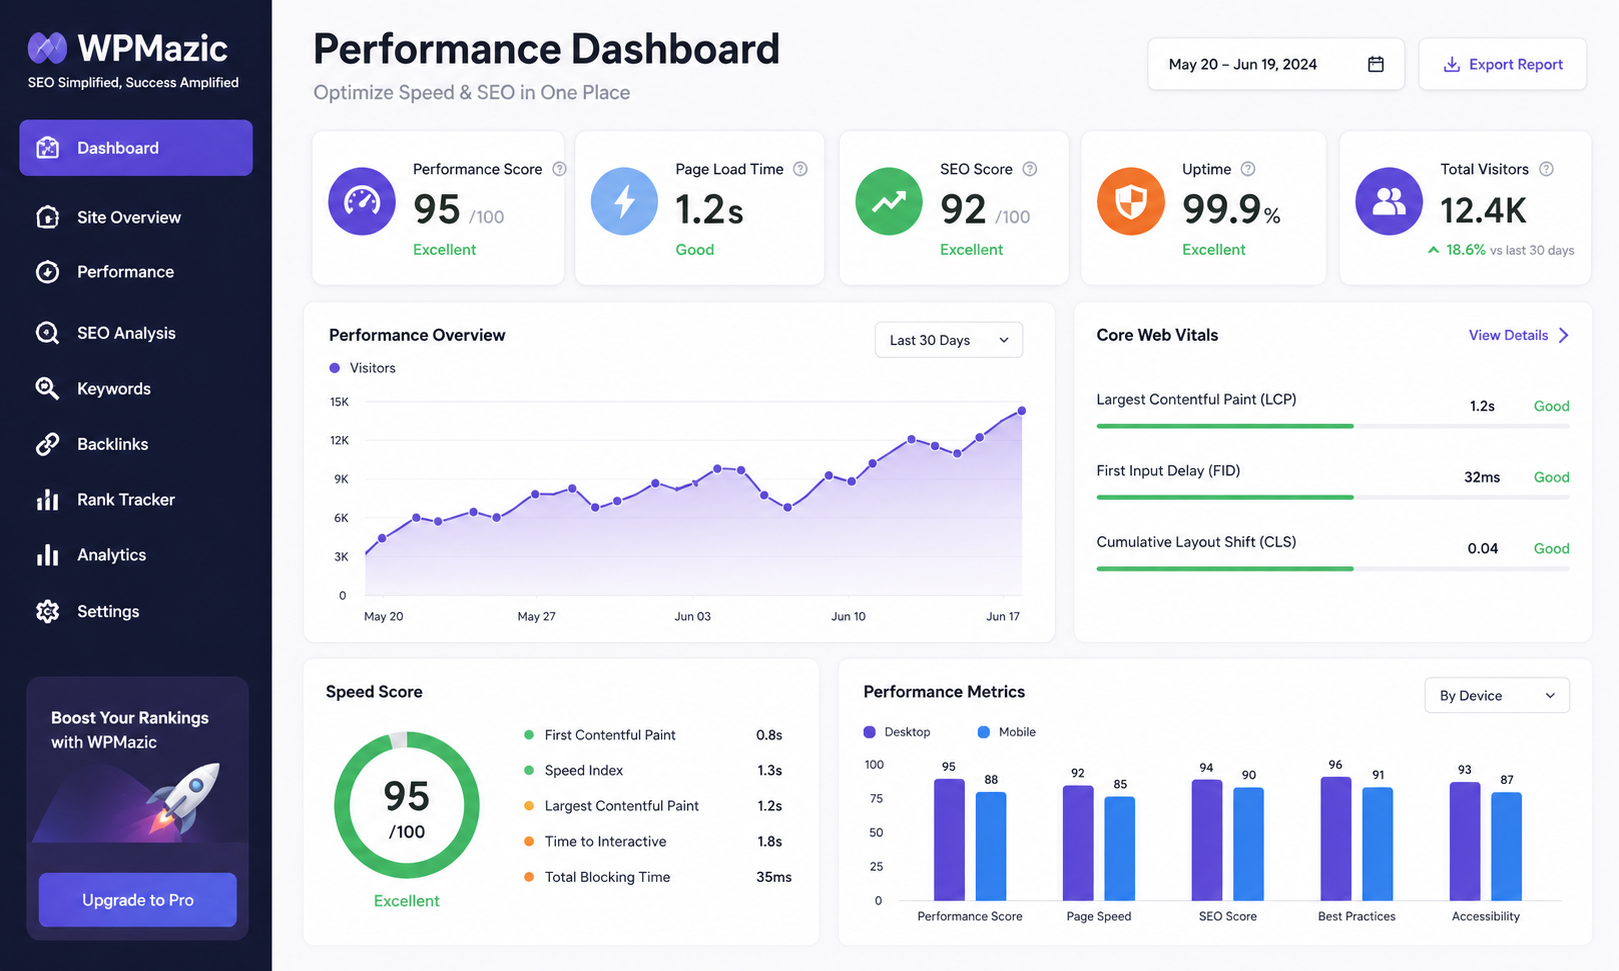The width and height of the screenshot is (1619, 971).
Task: Click the Backlinks chain icon
Action: coord(47,444)
